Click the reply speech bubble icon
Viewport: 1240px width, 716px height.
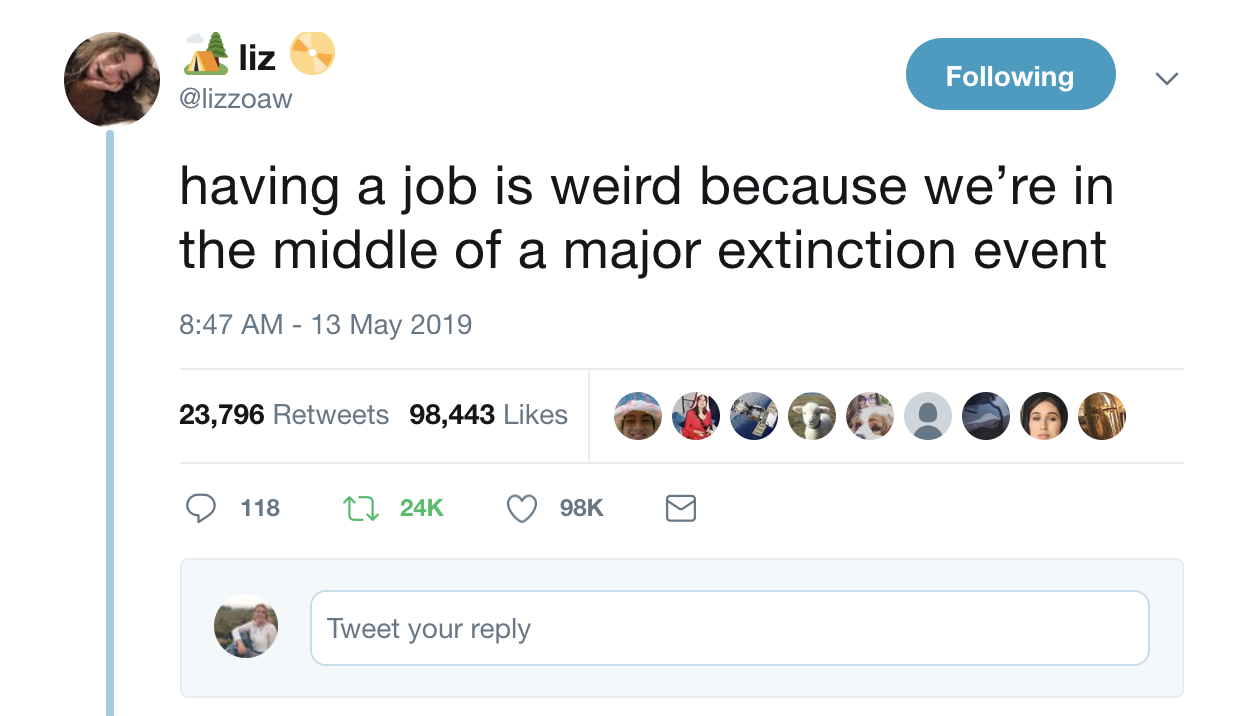point(202,509)
